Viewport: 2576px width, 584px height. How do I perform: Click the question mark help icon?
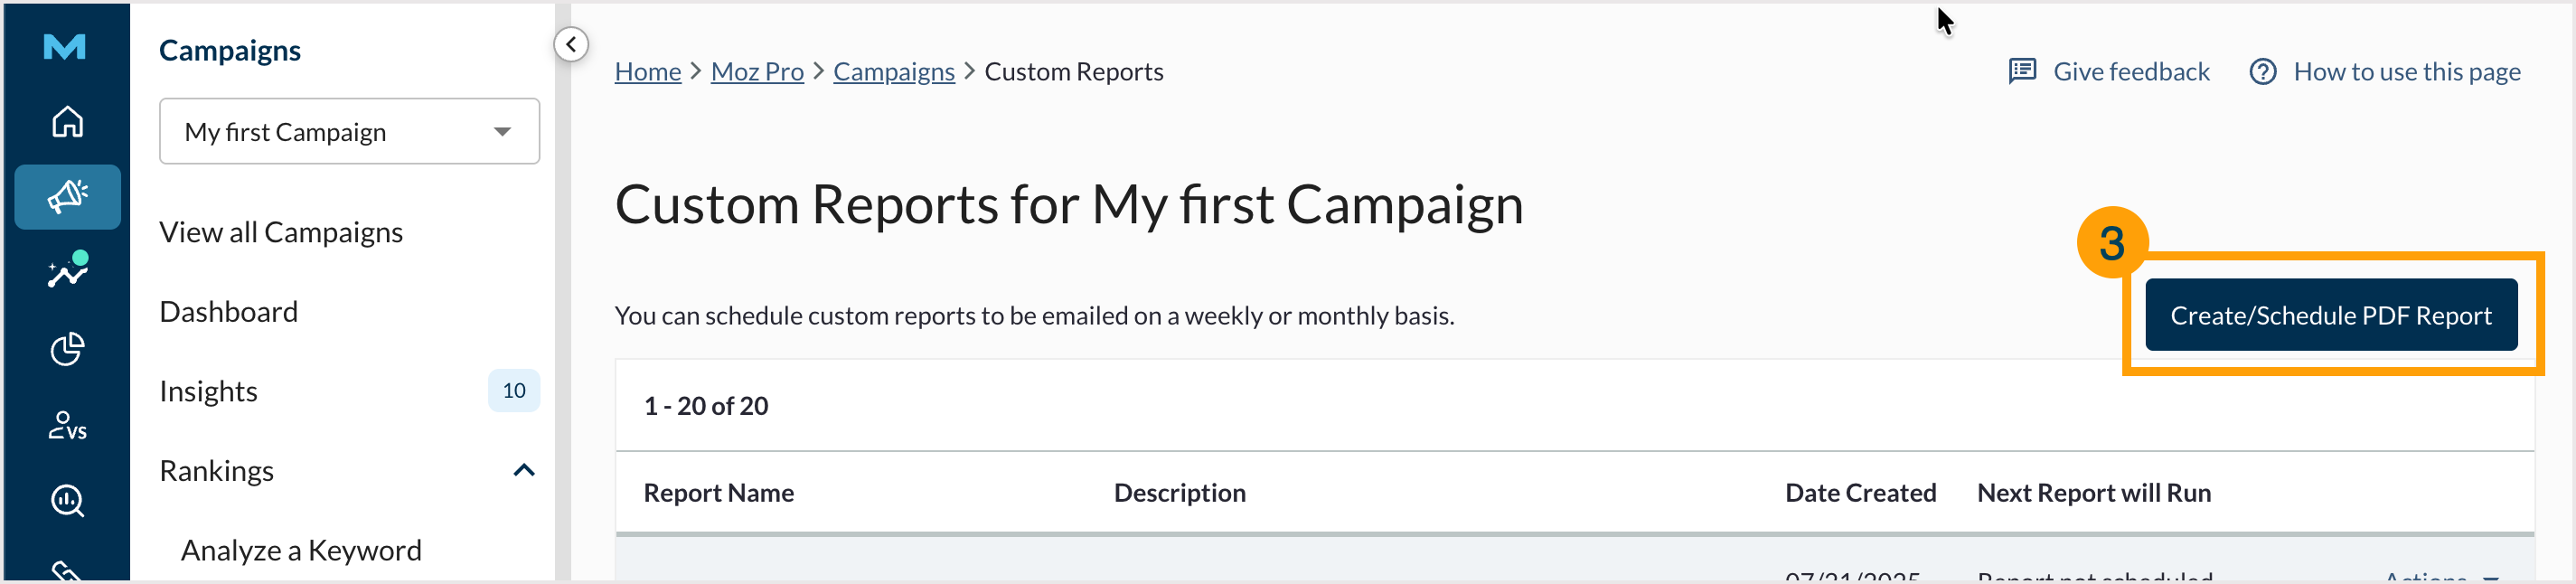coord(2265,71)
